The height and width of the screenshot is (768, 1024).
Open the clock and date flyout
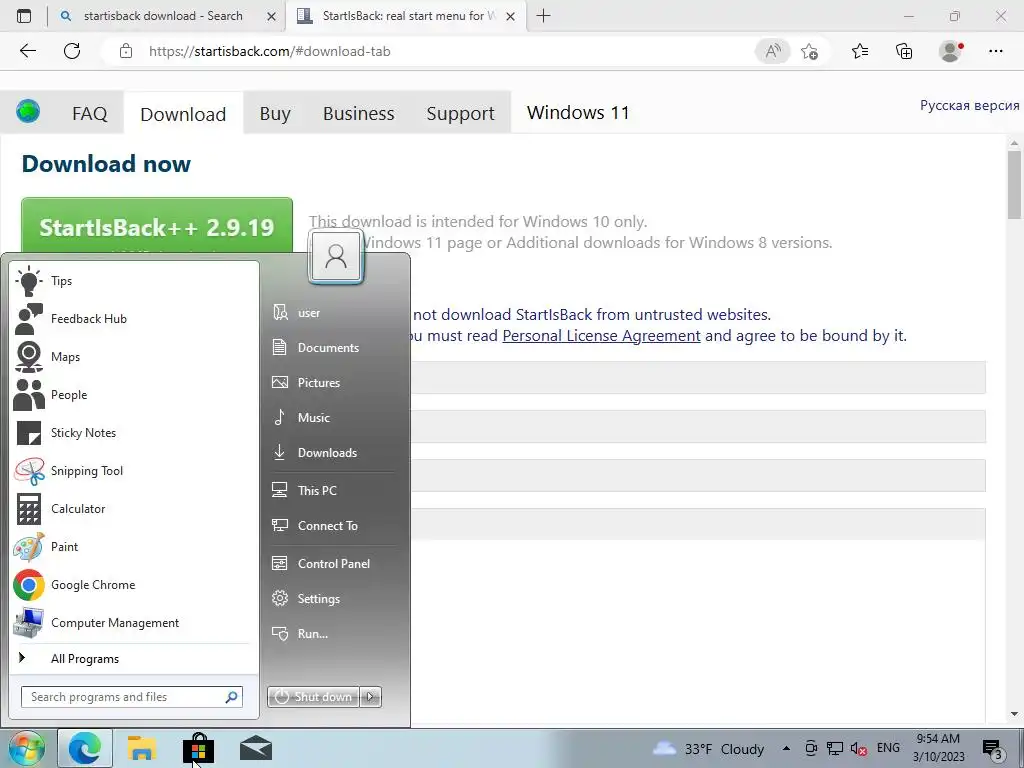938,748
